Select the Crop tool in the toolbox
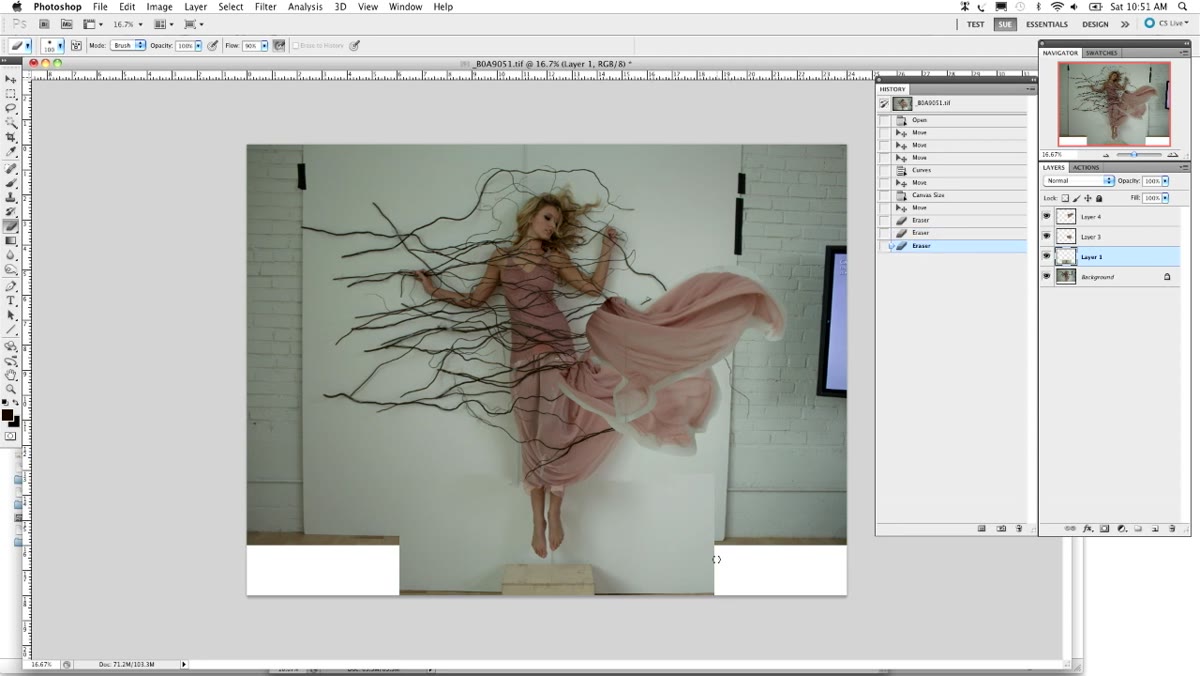The width and height of the screenshot is (1200, 676). 11,137
